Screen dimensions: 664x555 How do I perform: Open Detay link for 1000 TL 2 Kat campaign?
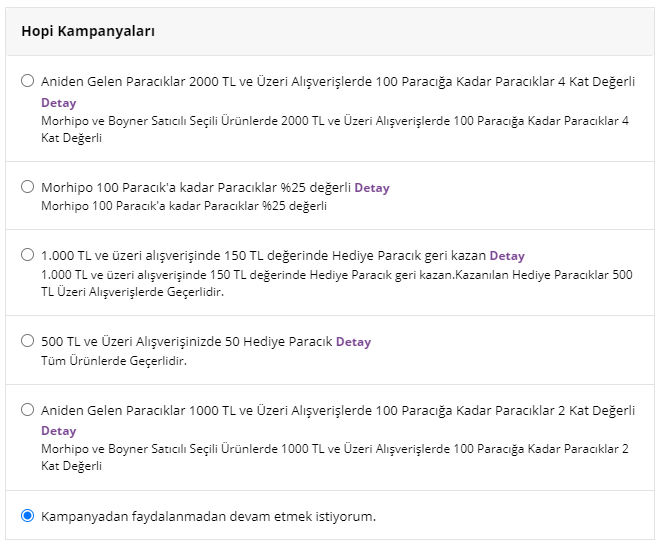click(x=59, y=431)
